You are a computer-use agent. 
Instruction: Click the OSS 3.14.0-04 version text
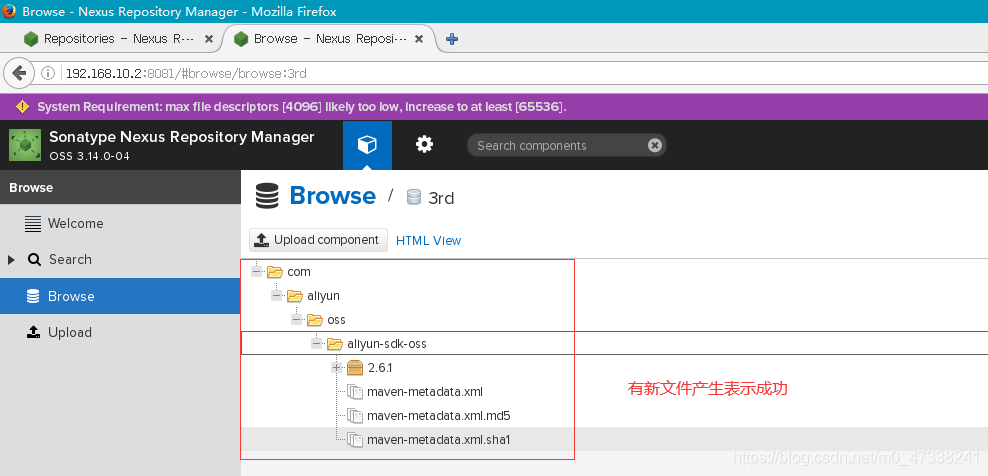pyautogui.click(x=89, y=156)
